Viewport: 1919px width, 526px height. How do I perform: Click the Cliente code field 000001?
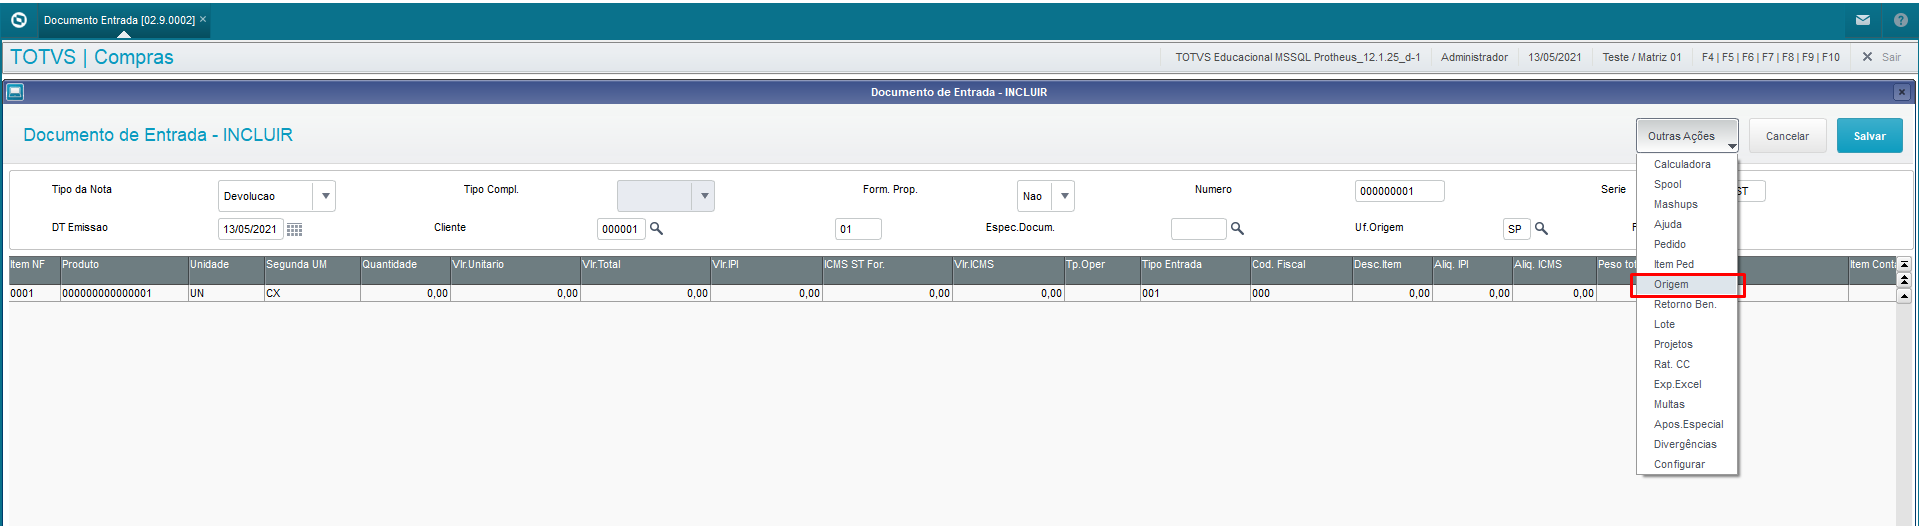(x=621, y=229)
